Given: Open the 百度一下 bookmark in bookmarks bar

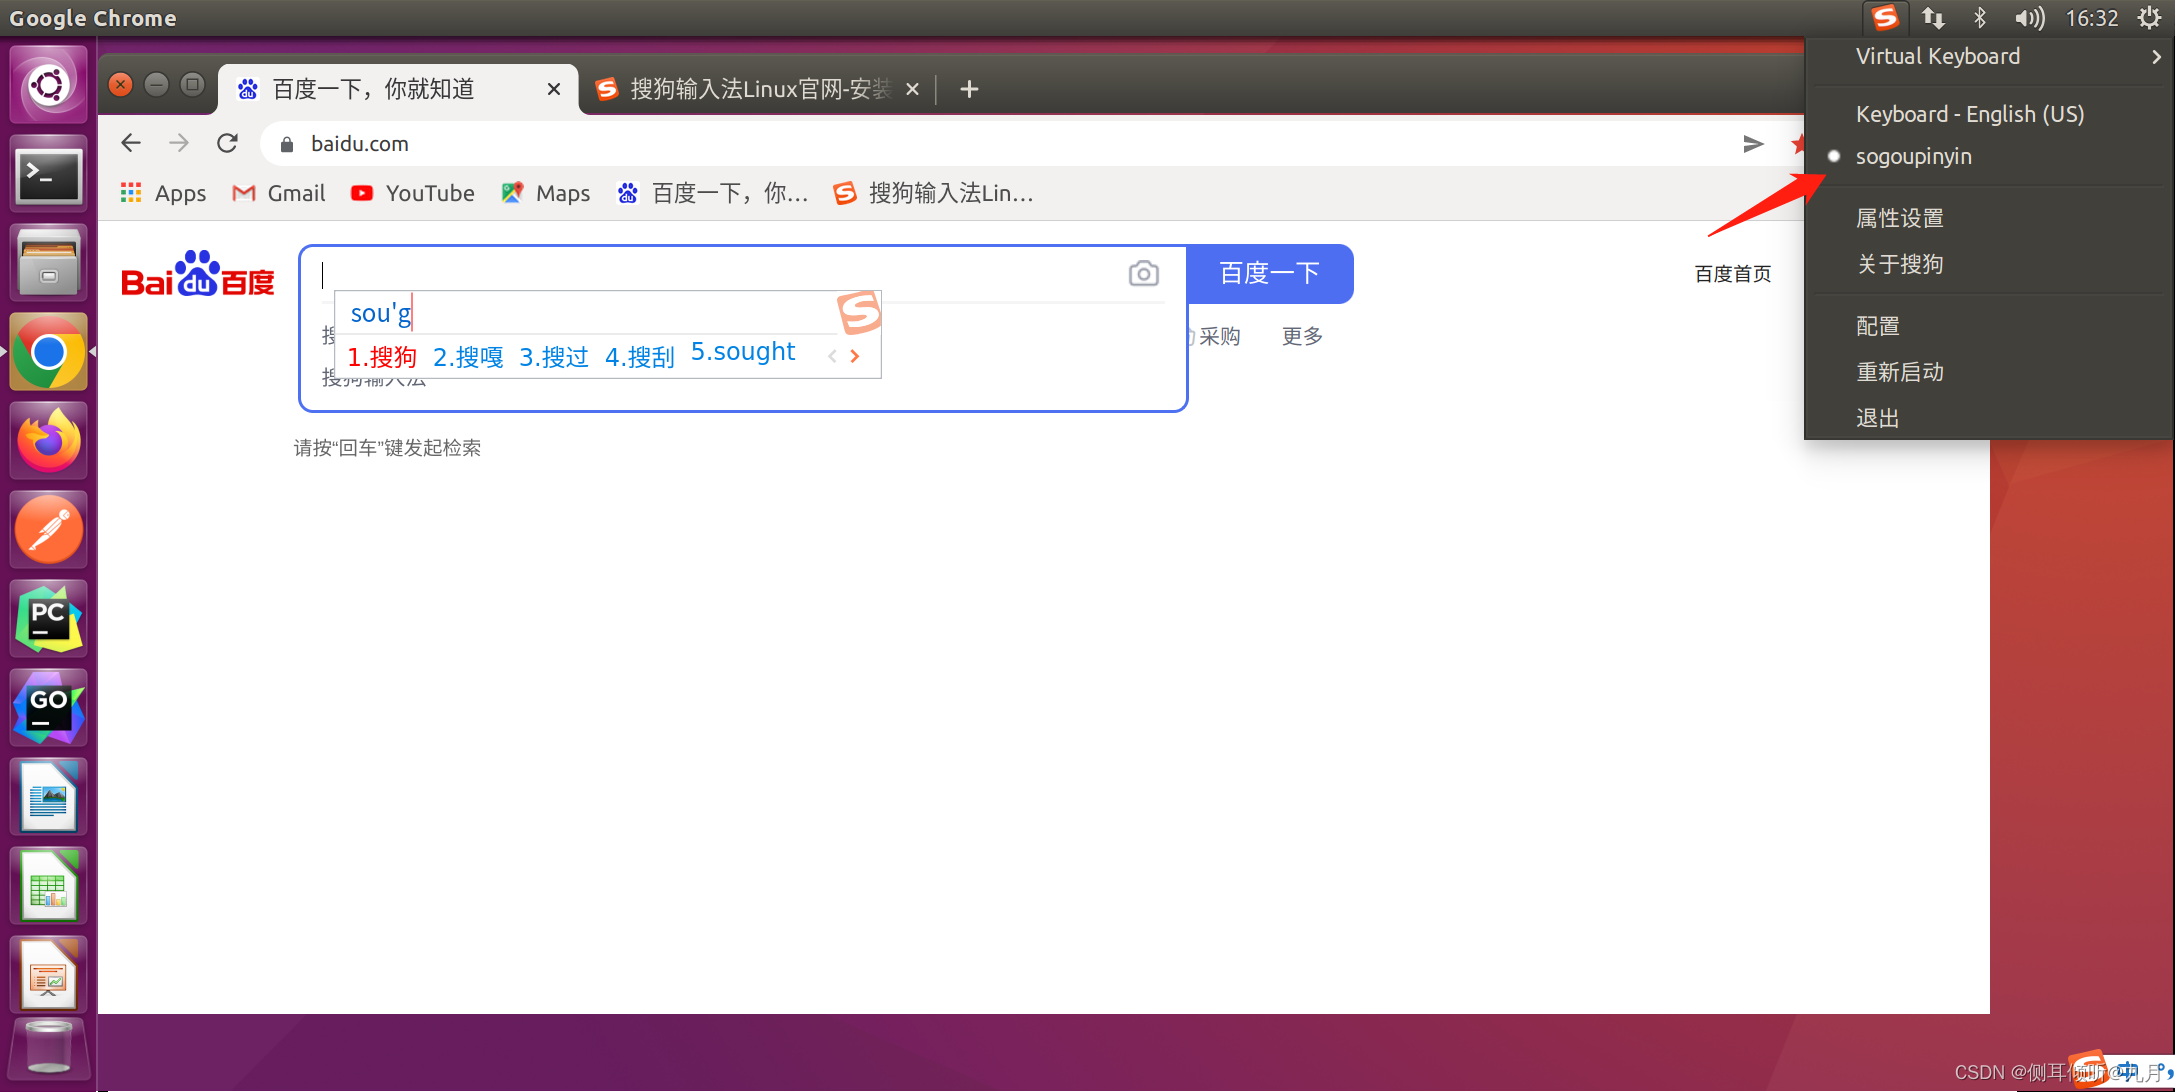Looking at the screenshot, I should 712,193.
